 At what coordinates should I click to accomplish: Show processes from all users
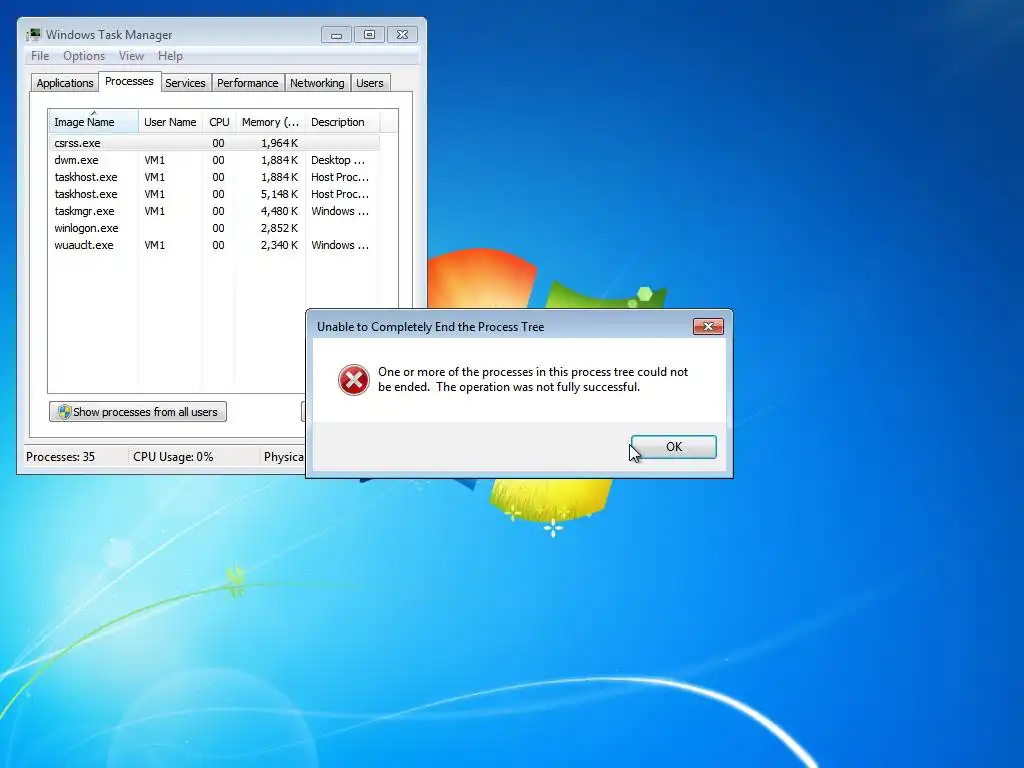pyautogui.click(x=138, y=411)
